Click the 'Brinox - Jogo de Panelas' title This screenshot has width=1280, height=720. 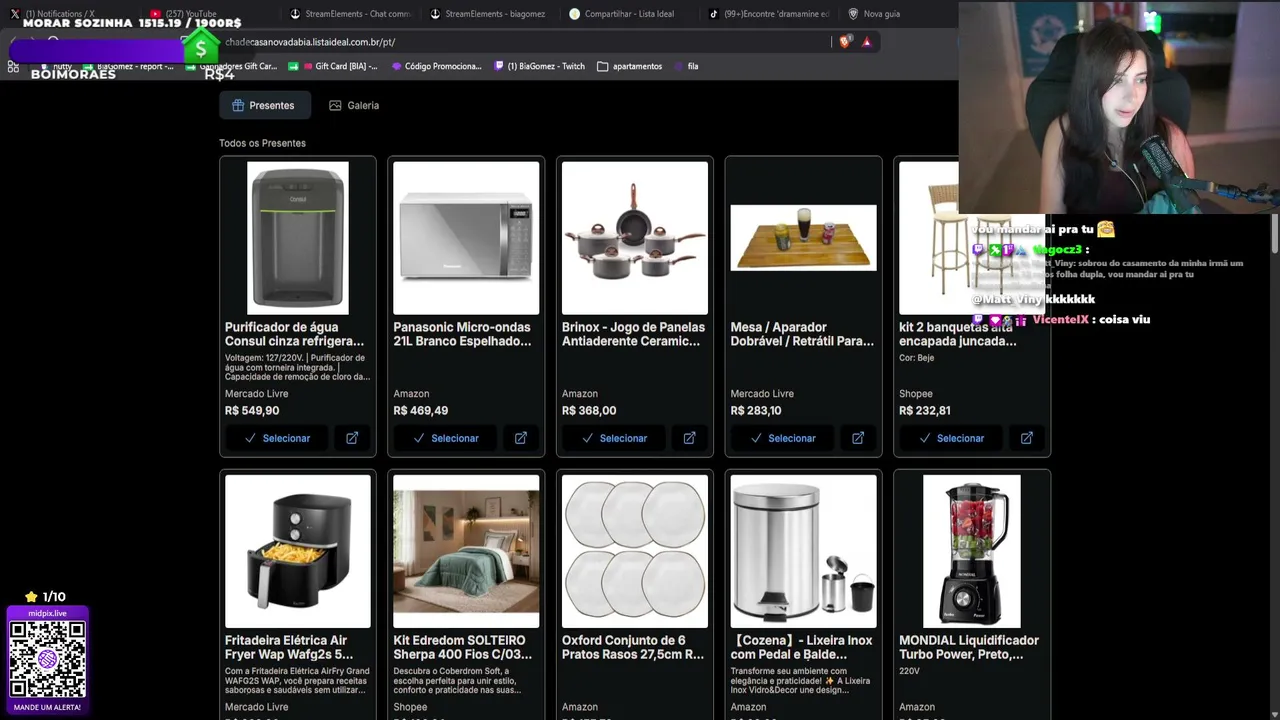pos(633,334)
